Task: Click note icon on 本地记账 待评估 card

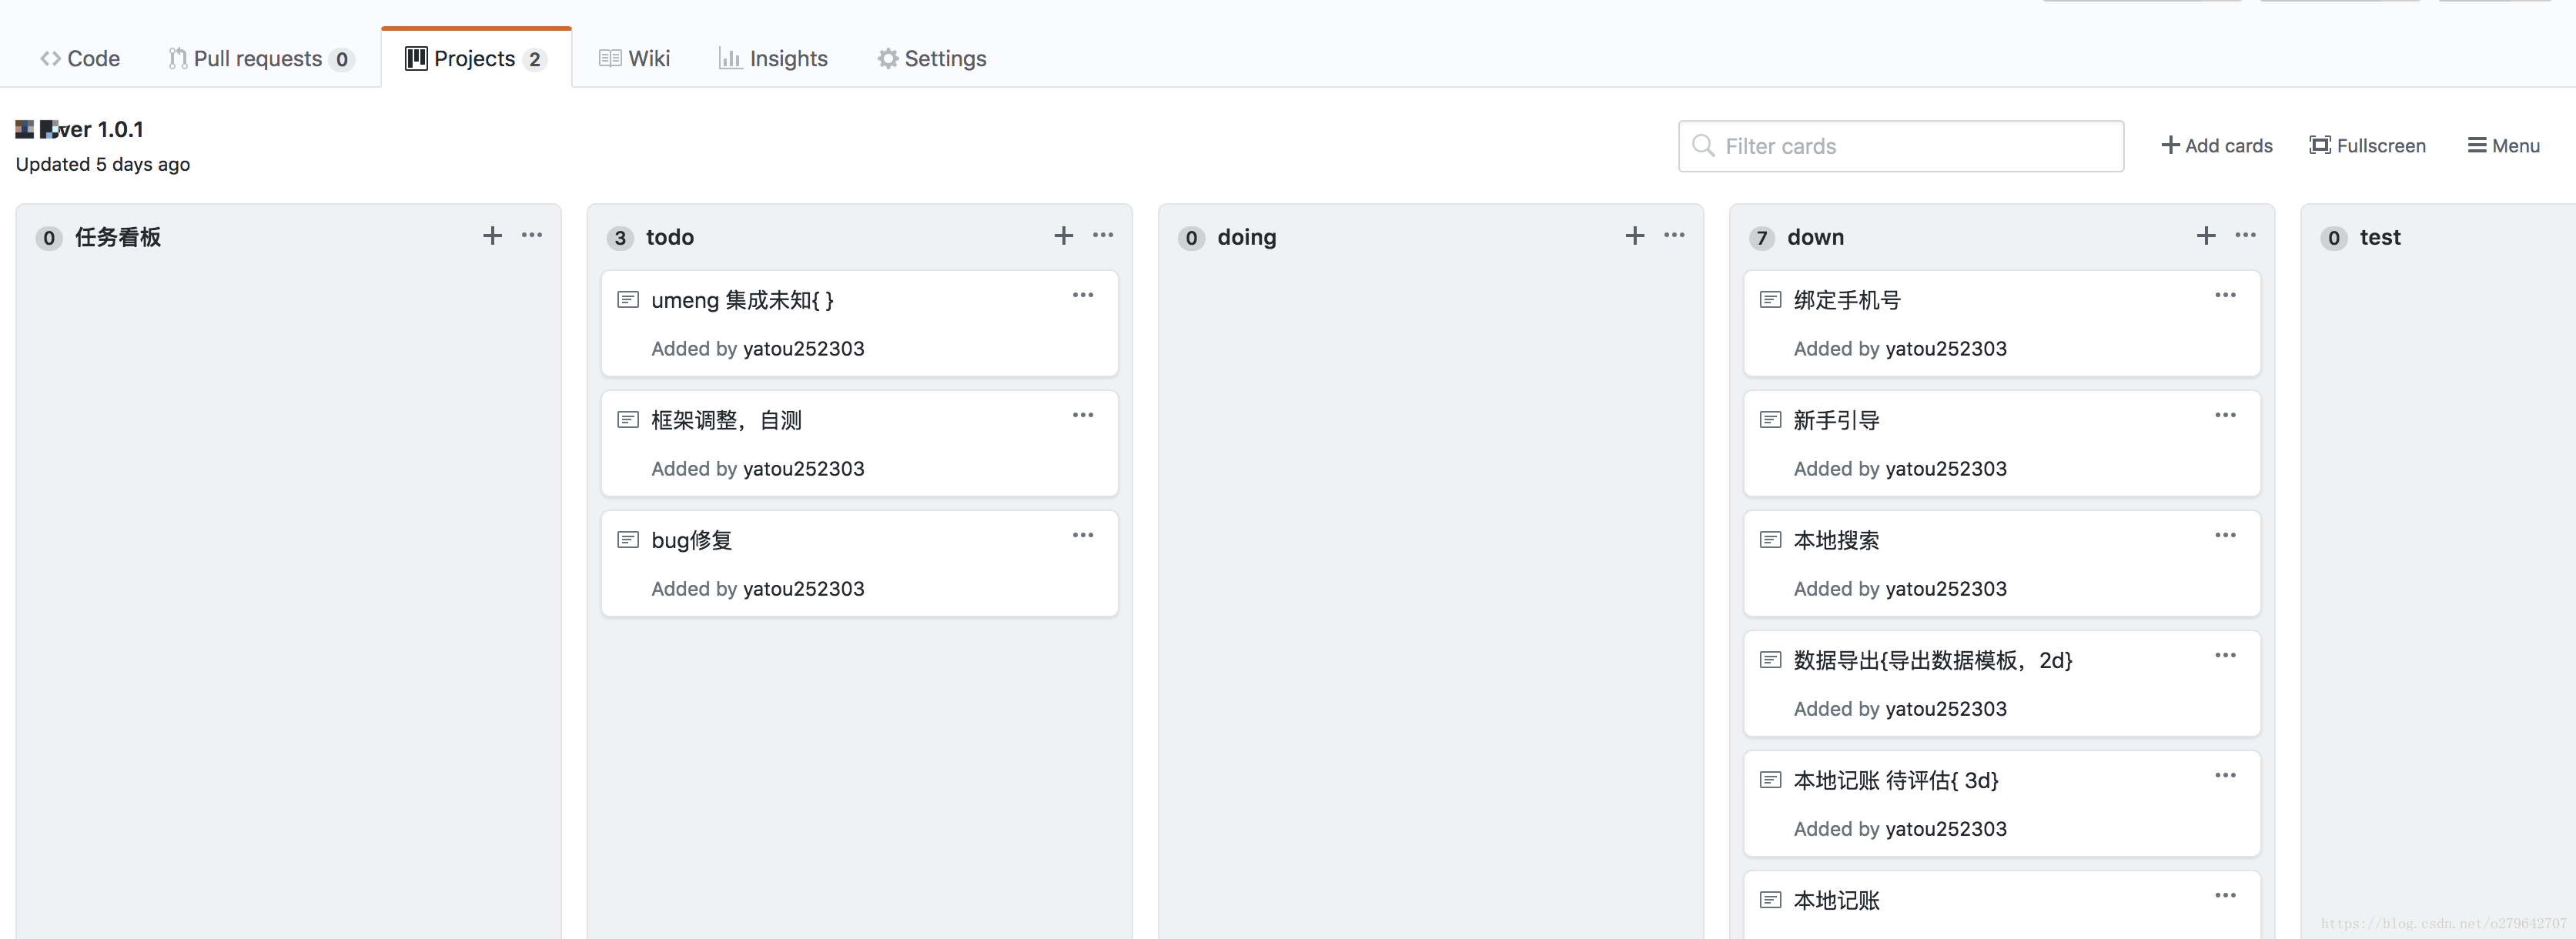Action: click(1770, 780)
